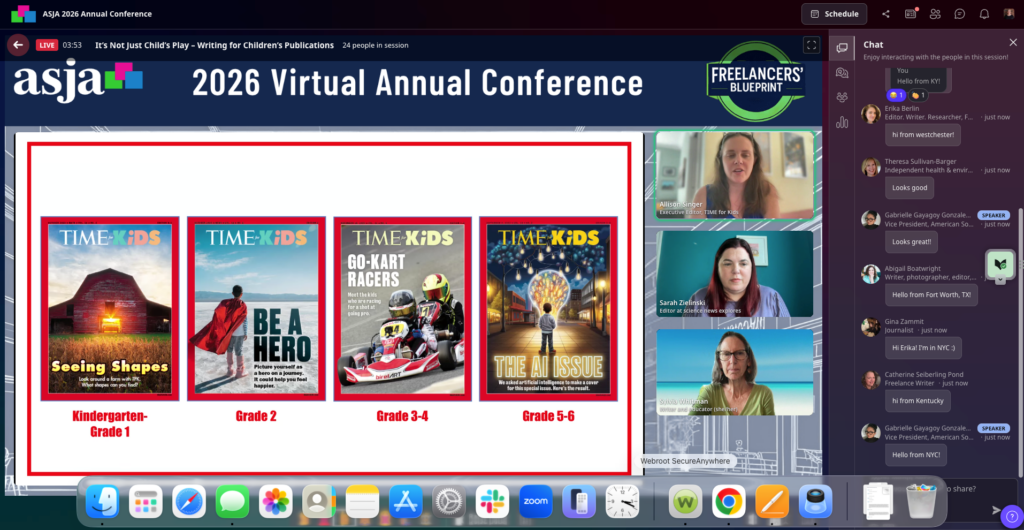Open the badge card icon with red dot
This screenshot has width=1024, height=530.
(910, 14)
